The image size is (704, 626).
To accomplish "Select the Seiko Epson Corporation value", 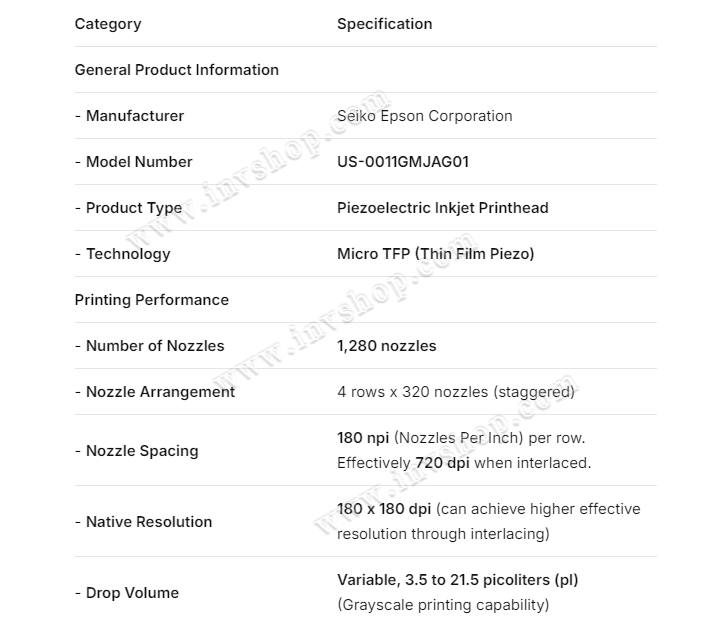I will coord(424,116).
